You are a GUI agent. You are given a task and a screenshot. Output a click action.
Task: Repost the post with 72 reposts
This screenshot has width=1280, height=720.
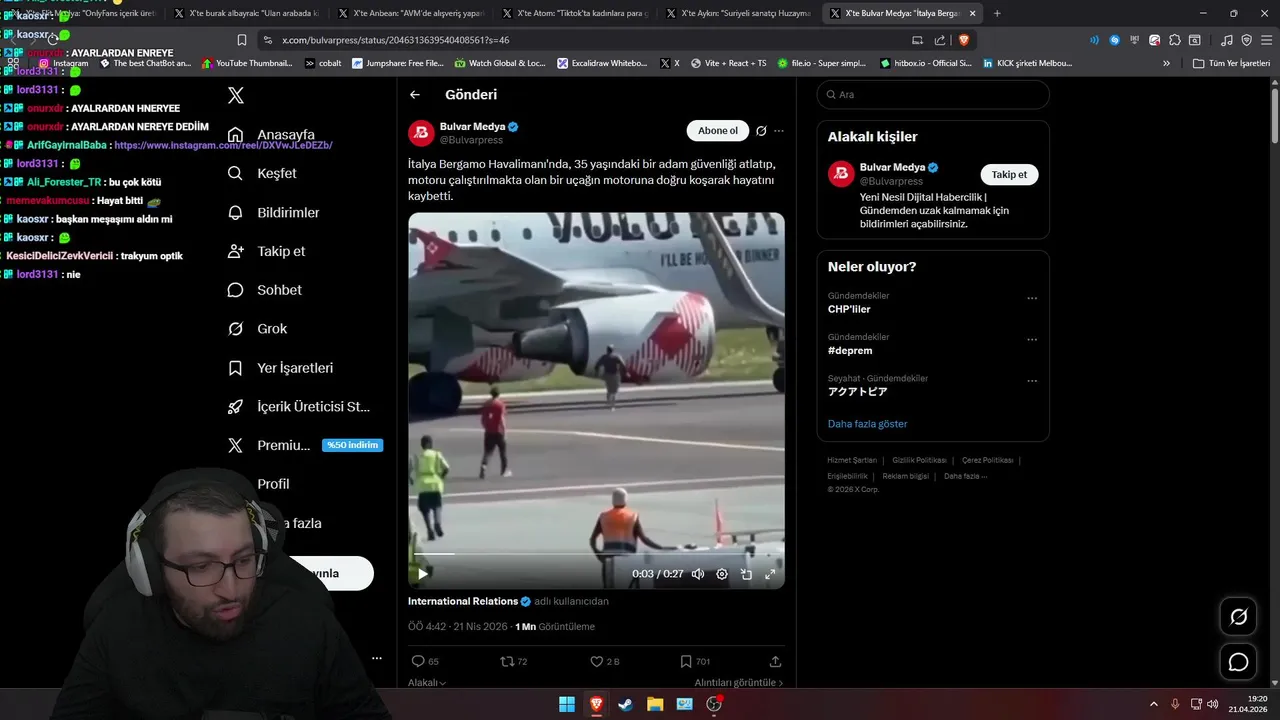point(513,661)
